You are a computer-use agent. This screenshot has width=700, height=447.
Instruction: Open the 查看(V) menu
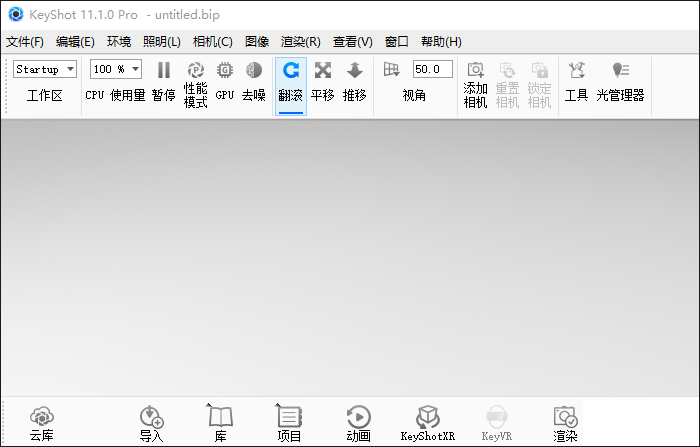352,42
